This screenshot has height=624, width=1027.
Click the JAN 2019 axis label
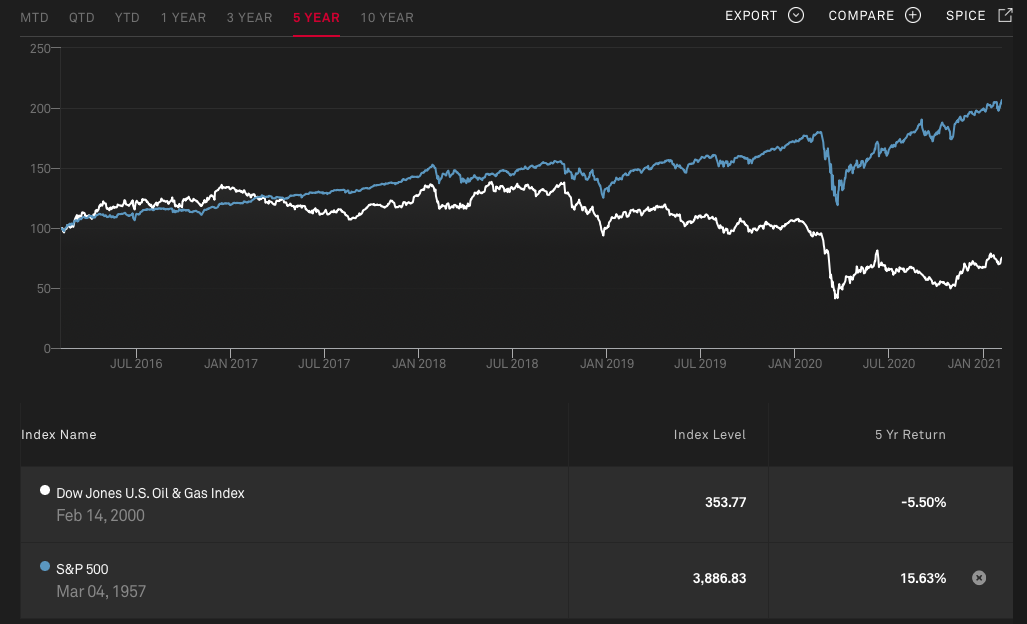tap(607, 363)
